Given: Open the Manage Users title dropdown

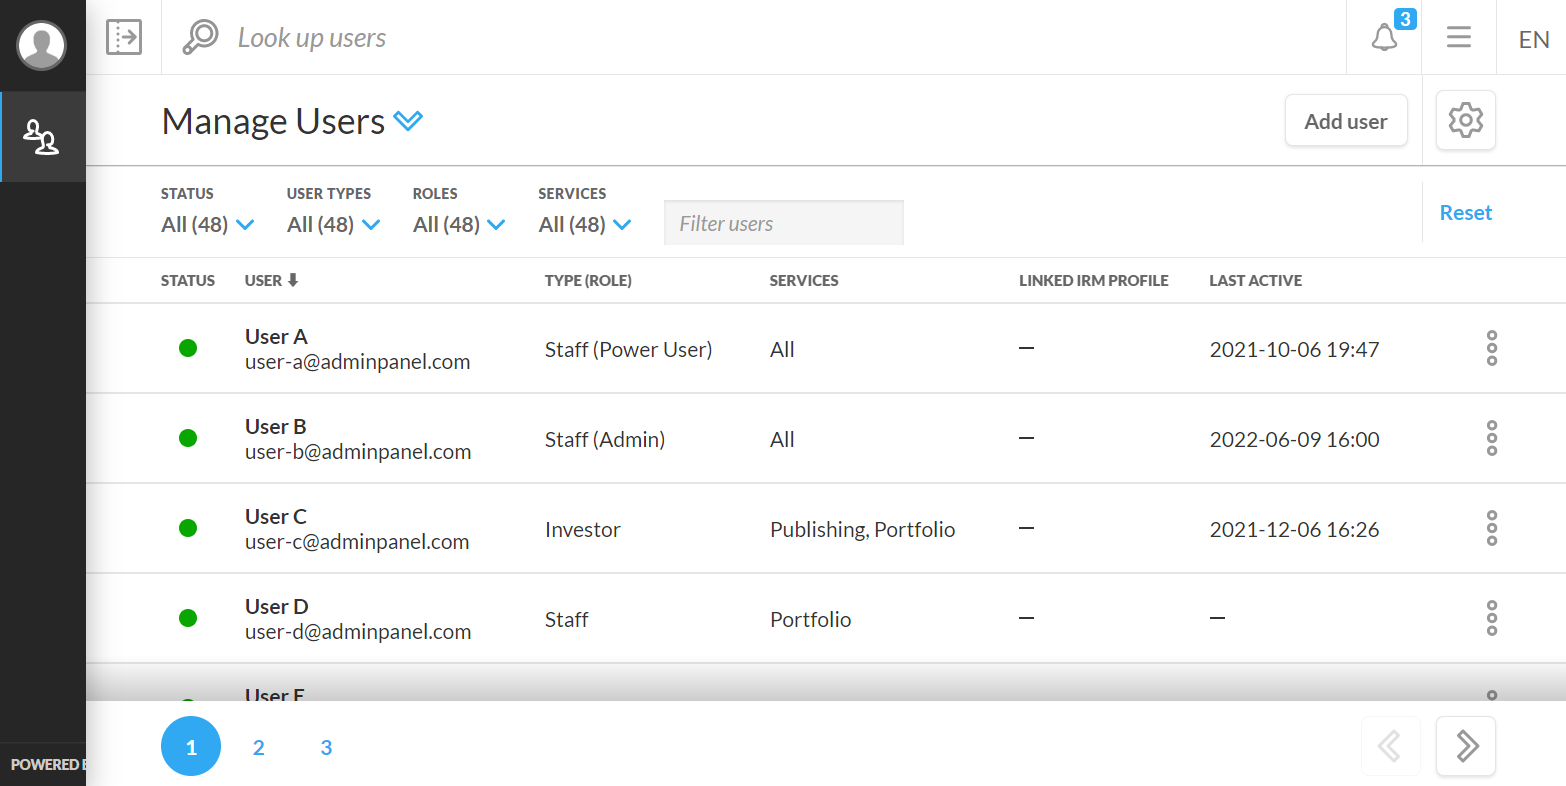Looking at the screenshot, I should [x=408, y=121].
